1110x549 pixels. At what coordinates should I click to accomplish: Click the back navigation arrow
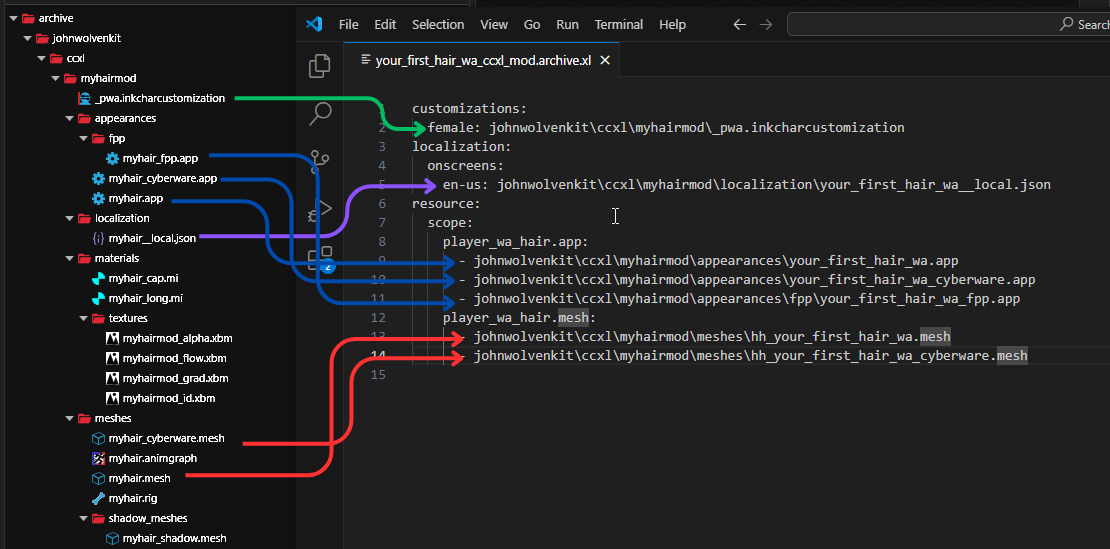pyautogui.click(x=739, y=24)
